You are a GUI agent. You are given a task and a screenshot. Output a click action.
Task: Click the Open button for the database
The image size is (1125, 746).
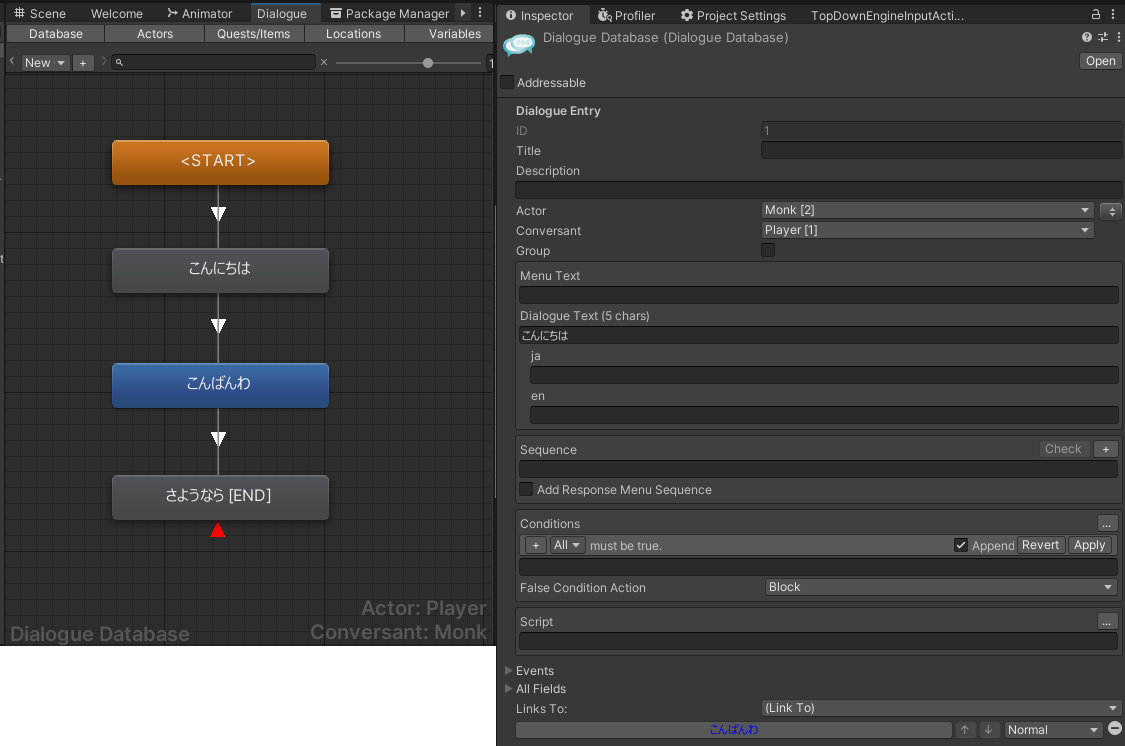1099,60
